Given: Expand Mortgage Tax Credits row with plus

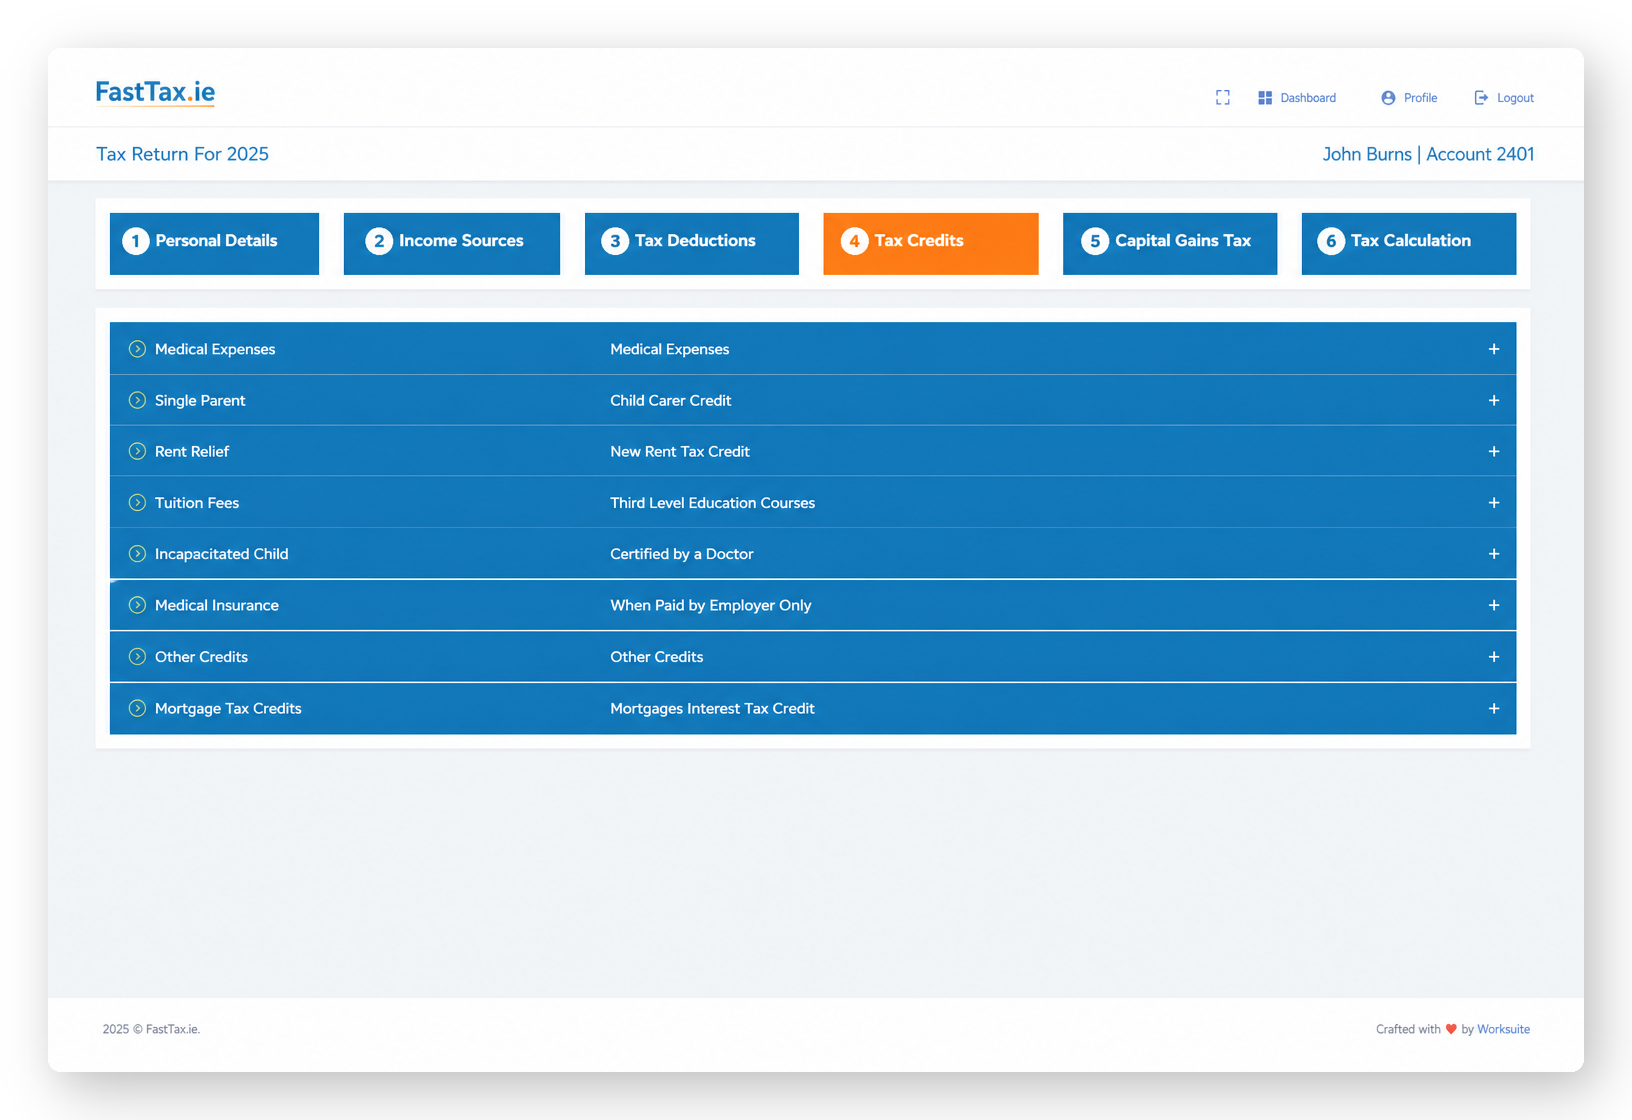Looking at the screenshot, I should pyautogui.click(x=1493, y=708).
